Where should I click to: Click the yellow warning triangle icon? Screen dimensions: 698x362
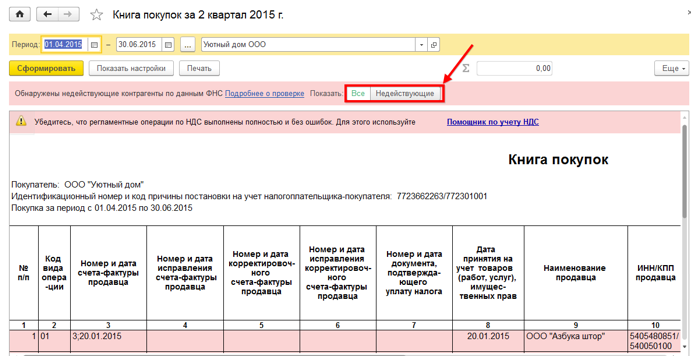[21, 121]
